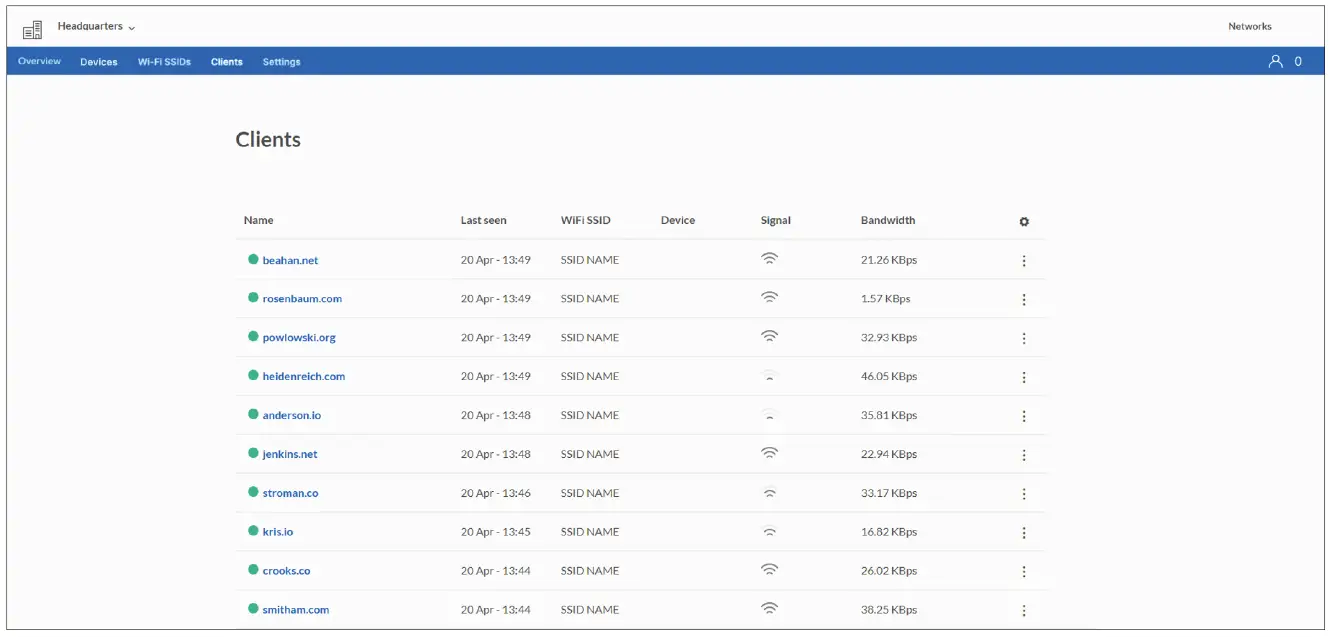Go to the Settings tab

282,62
